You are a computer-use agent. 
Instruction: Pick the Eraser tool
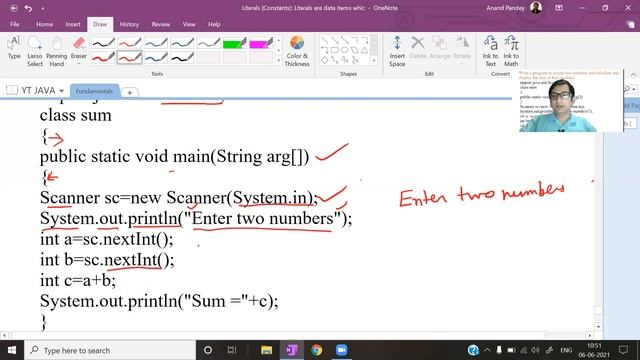[x=79, y=48]
